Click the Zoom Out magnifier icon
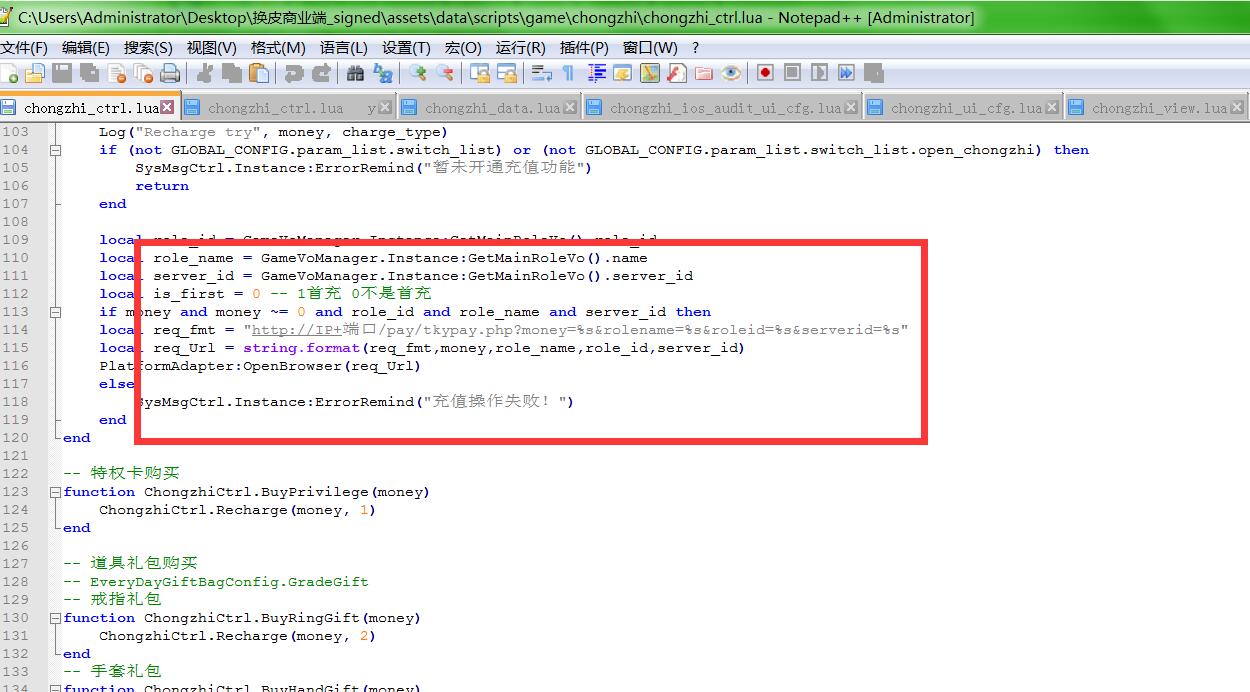The height and width of the screenshot is (692, 1250). 444,73
